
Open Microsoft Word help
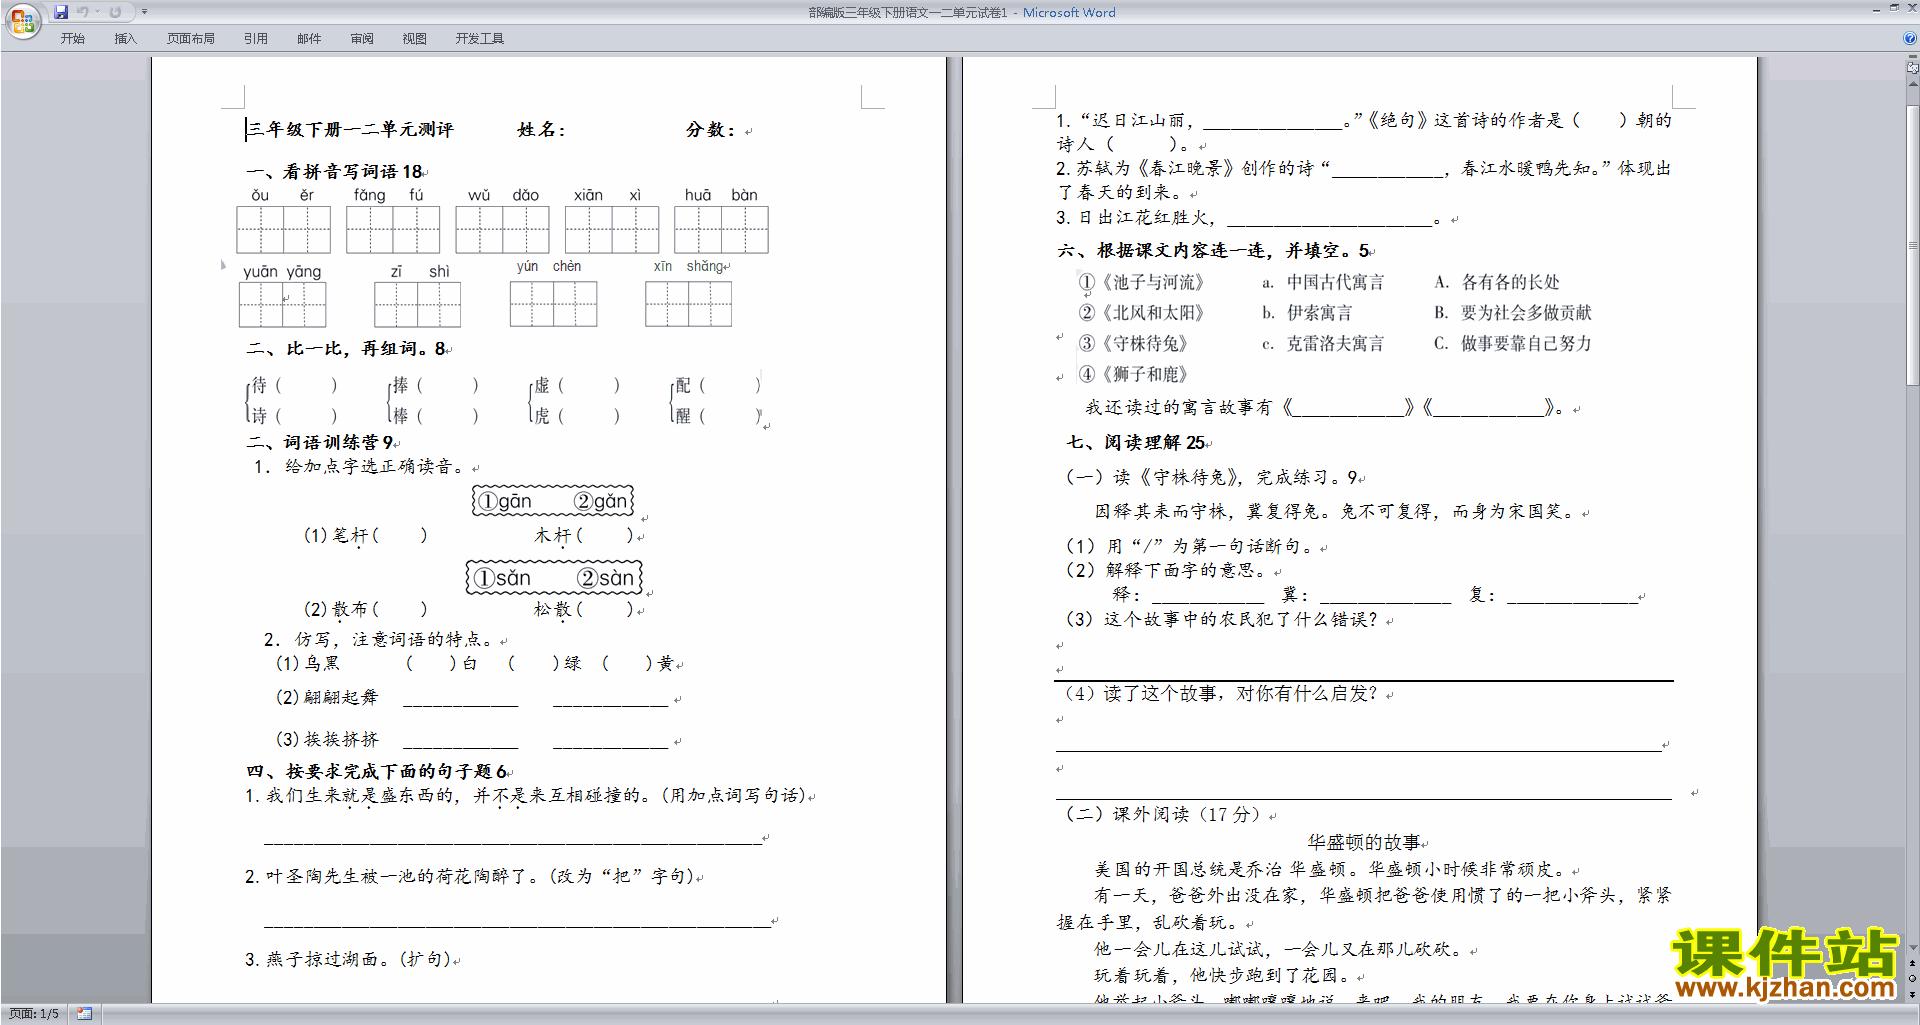(x=1910, y=39)
